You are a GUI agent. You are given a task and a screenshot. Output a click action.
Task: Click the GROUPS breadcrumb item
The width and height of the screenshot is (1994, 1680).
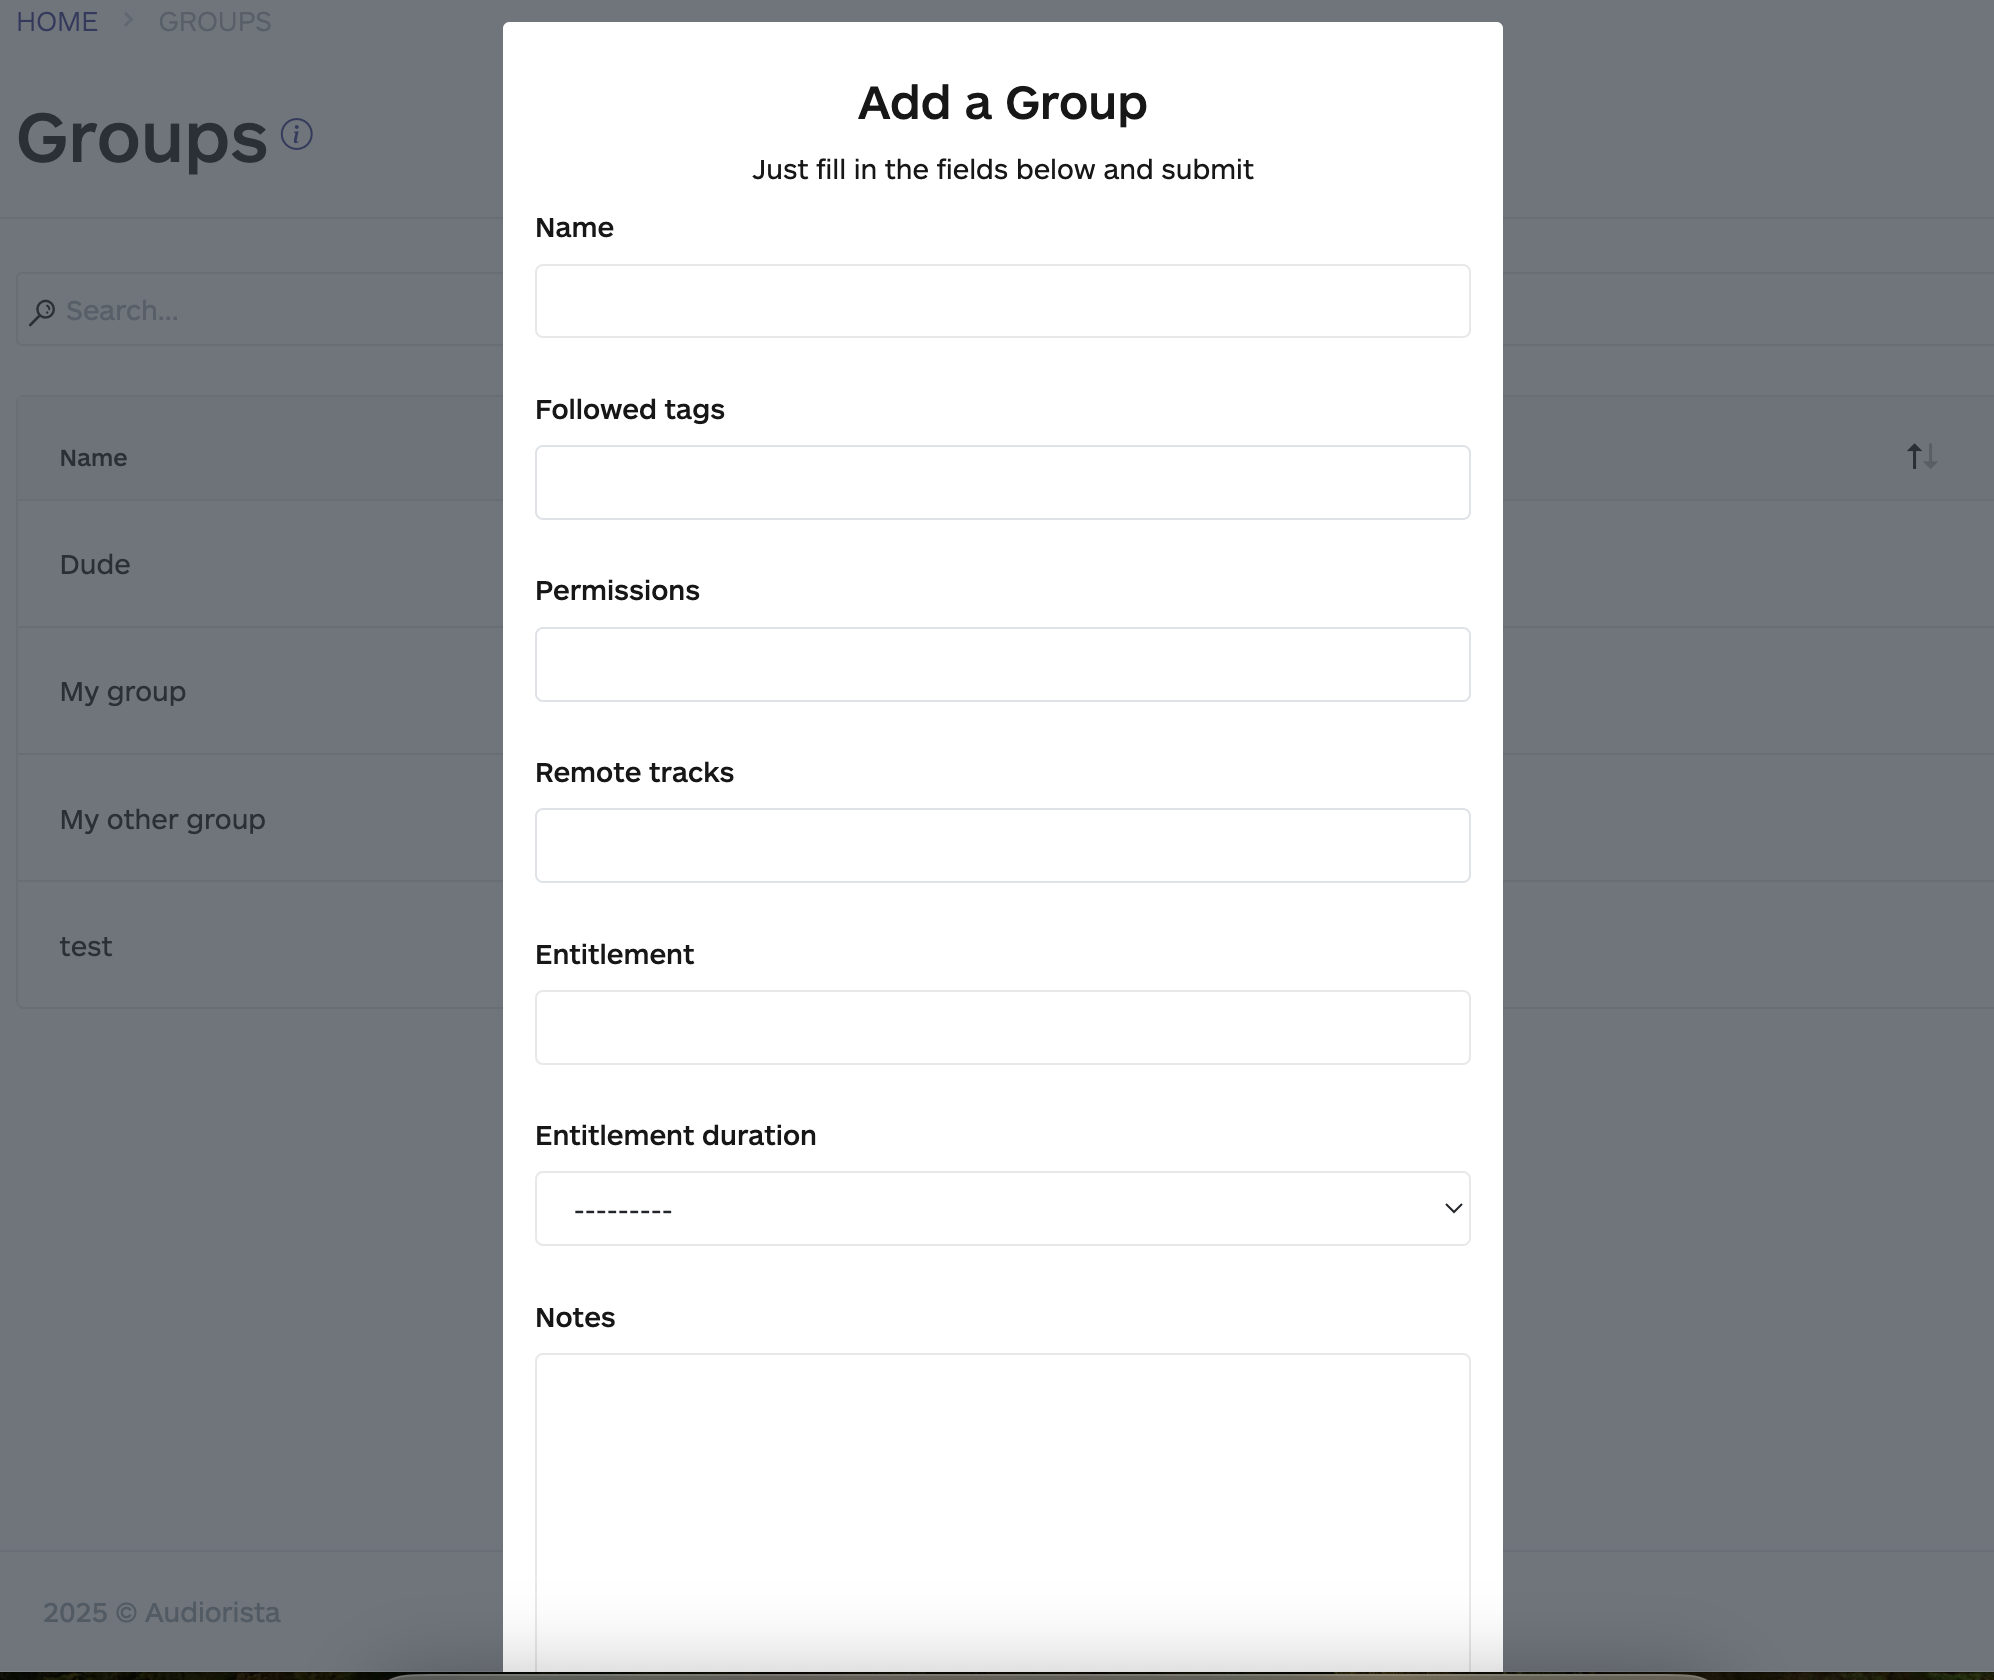(214, 21)
